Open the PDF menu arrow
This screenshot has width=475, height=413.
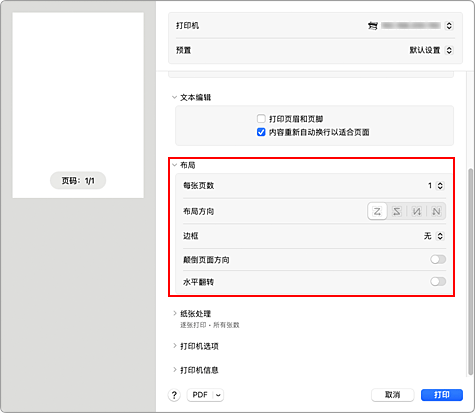click(218, 395)
